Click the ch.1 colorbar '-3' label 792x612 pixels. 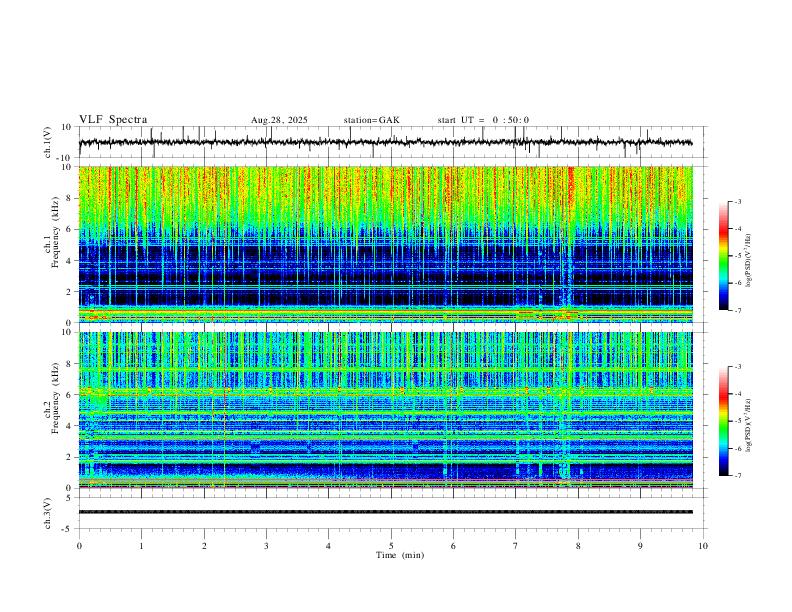737,201
